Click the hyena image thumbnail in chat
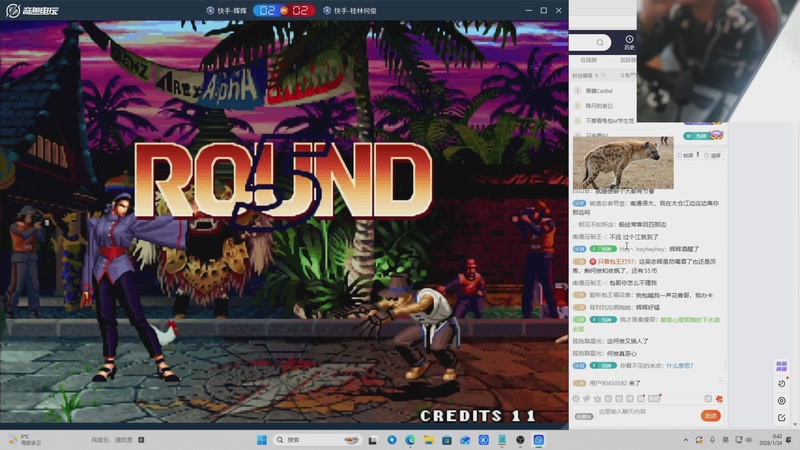Screen dimensions: 800x450 623,163
